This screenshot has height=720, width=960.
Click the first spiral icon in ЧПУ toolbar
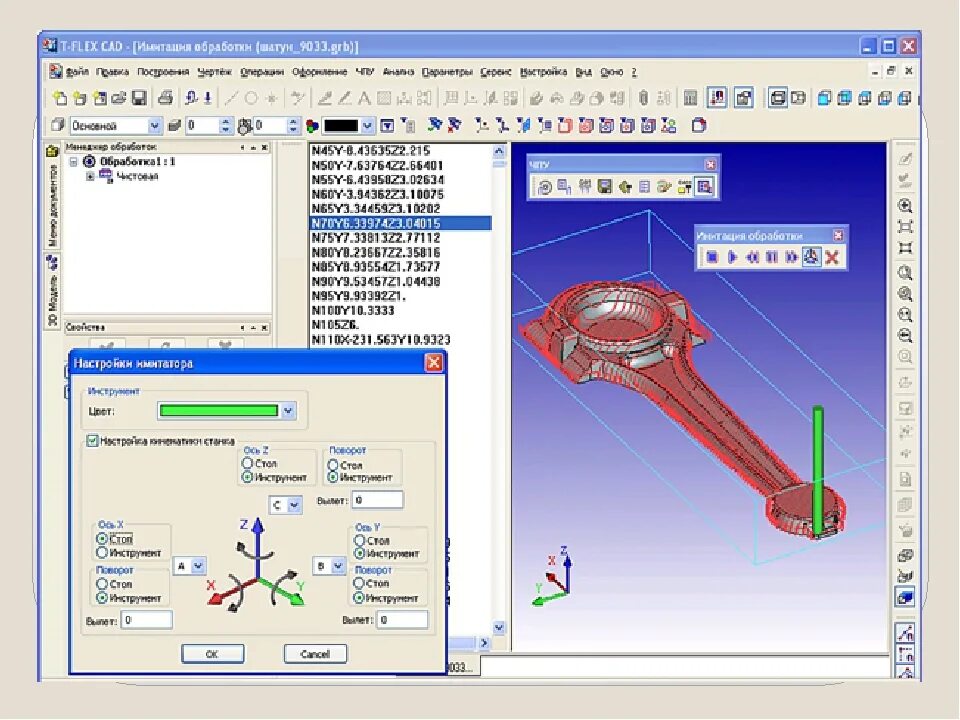544,187
